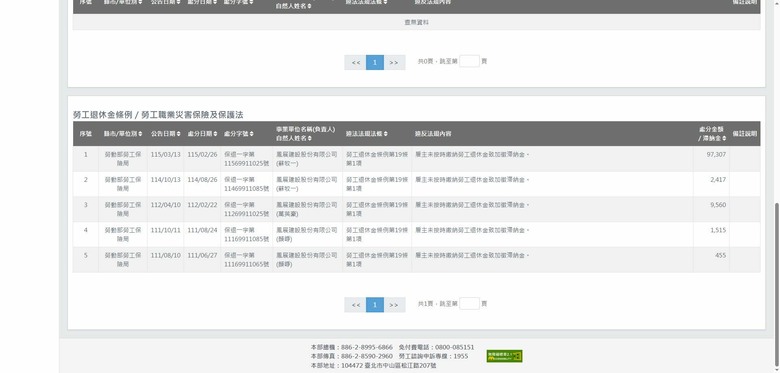Viewport: 780px width, 373px height.
Task: Focus the jump-to-page field beside 共1頁
Action: click(469, 303)
